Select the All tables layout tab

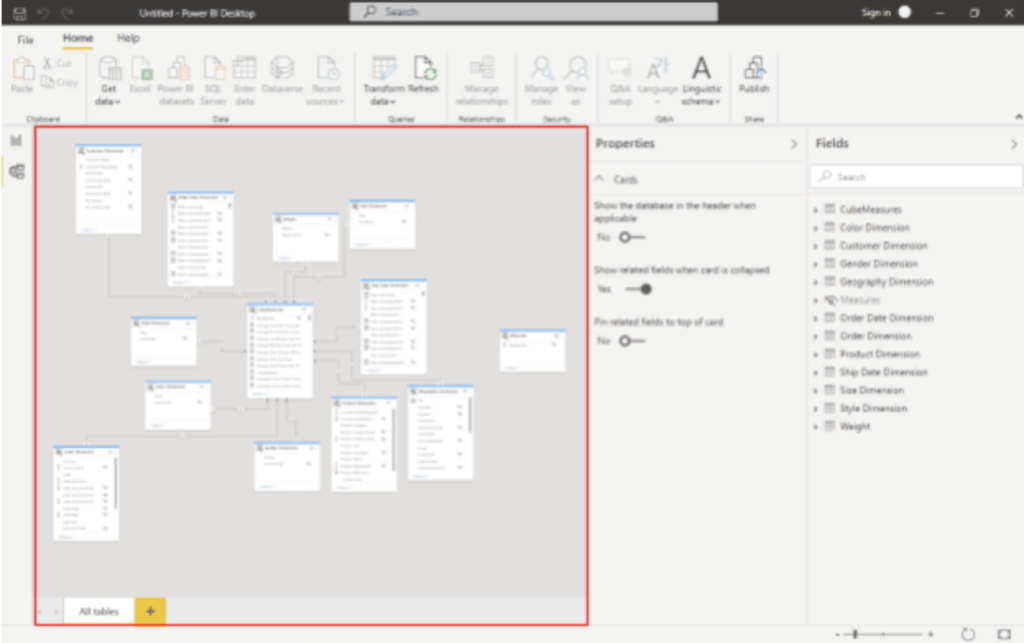pos(99,612)
